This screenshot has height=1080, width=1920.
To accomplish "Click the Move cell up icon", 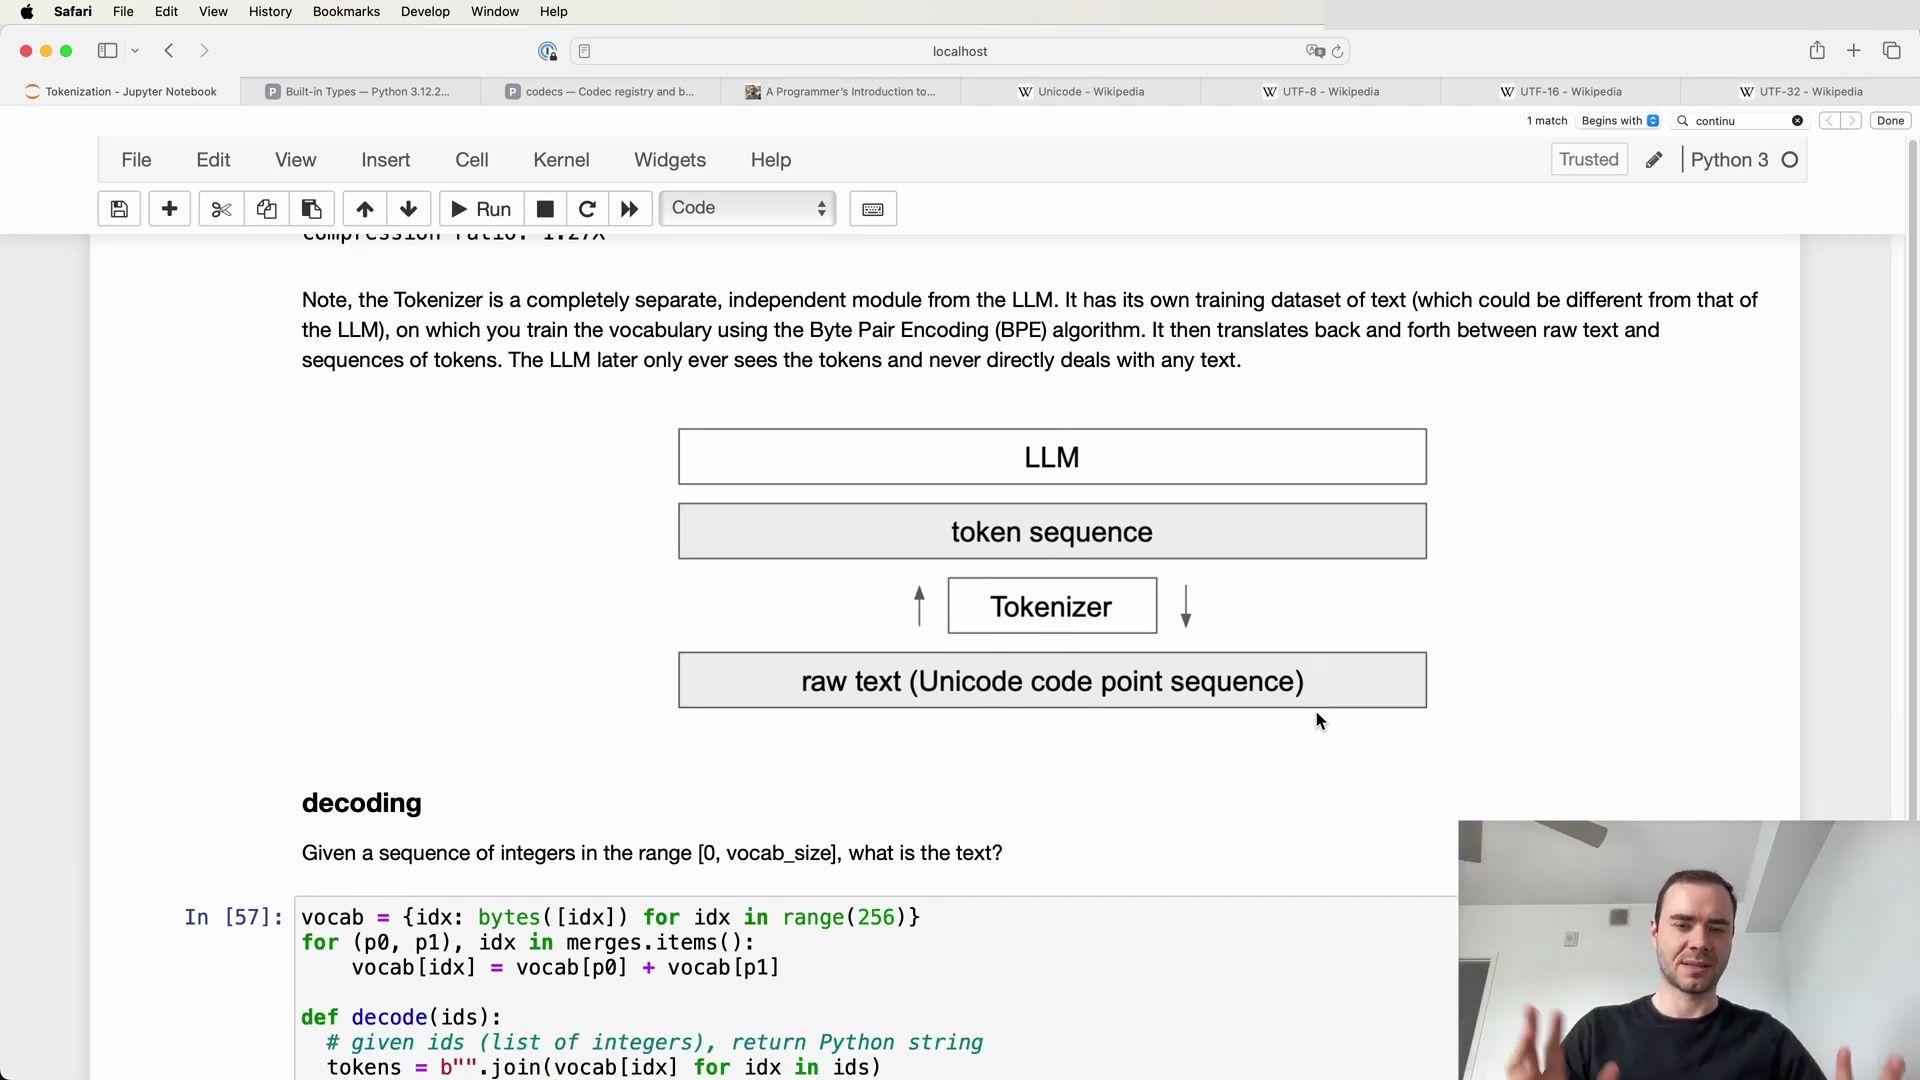I will [364, 207].
